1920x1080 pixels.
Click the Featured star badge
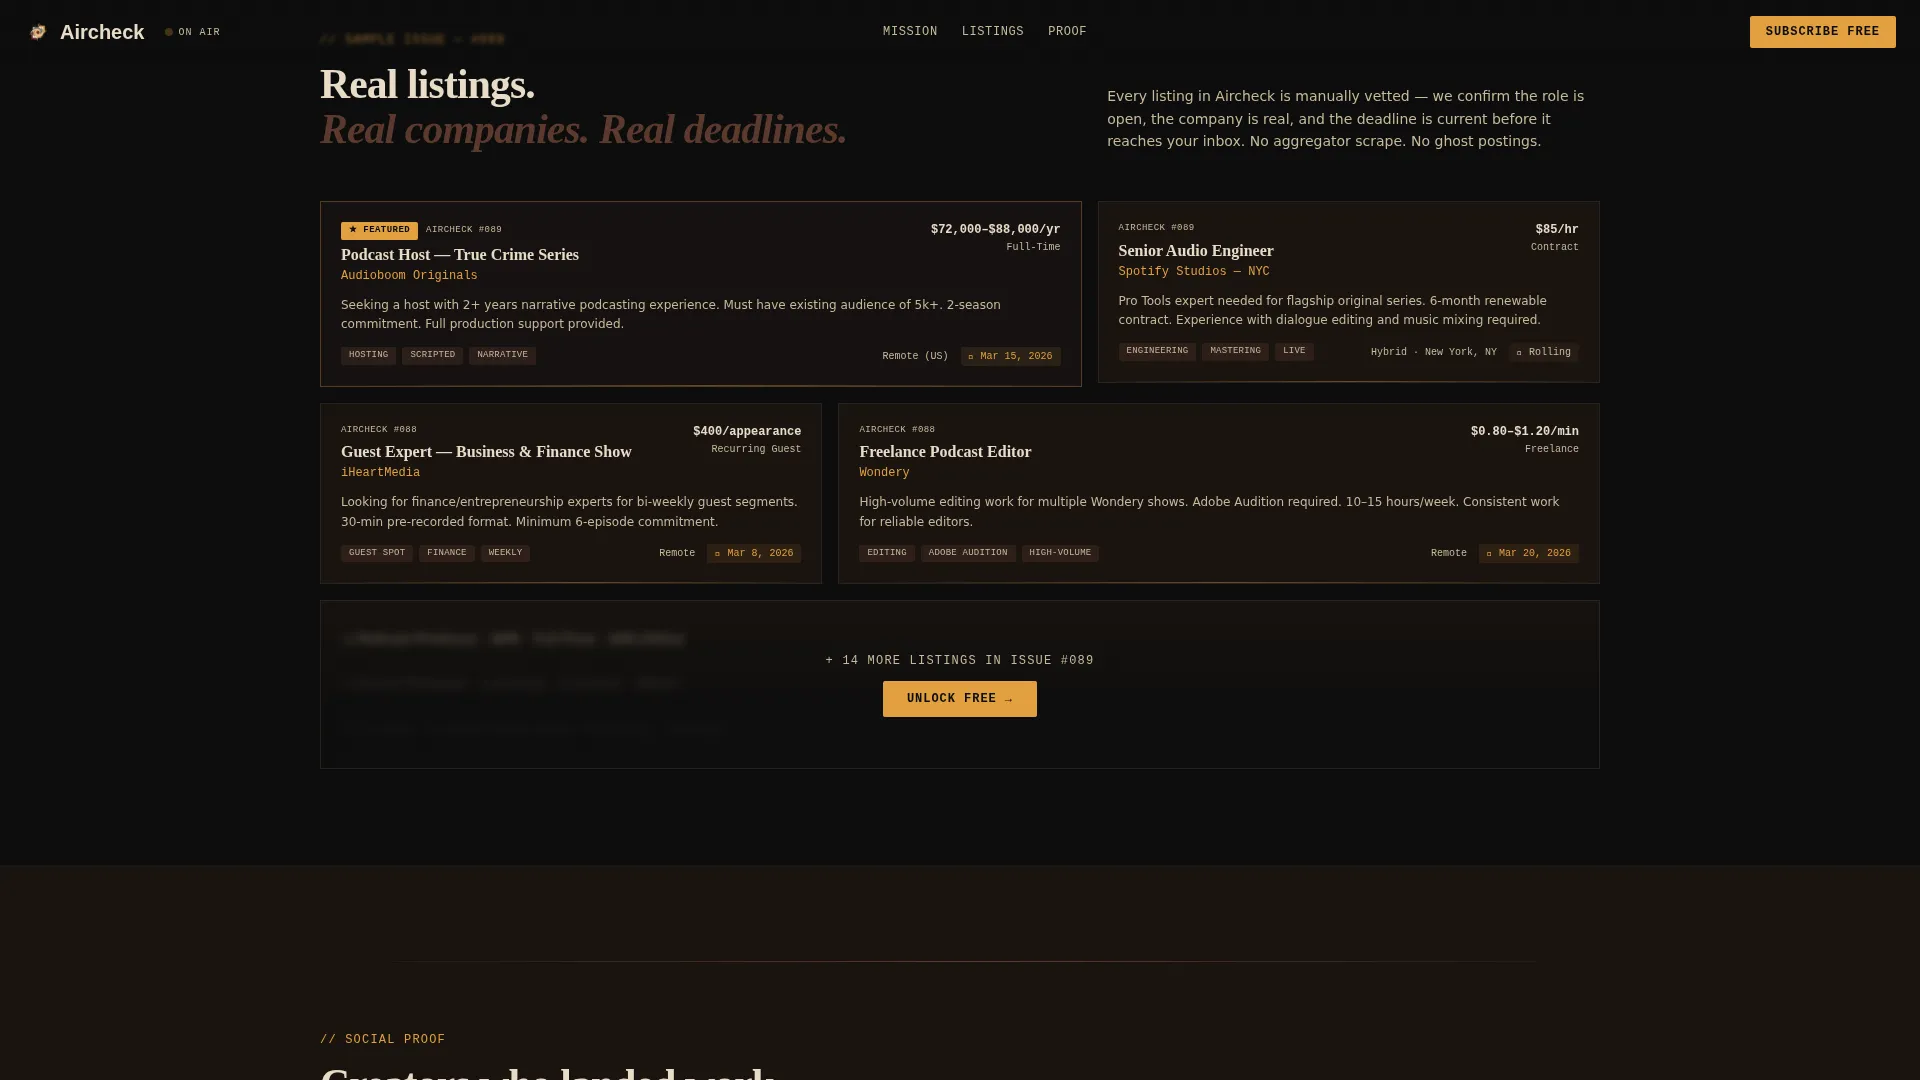[x=379, y=230]
